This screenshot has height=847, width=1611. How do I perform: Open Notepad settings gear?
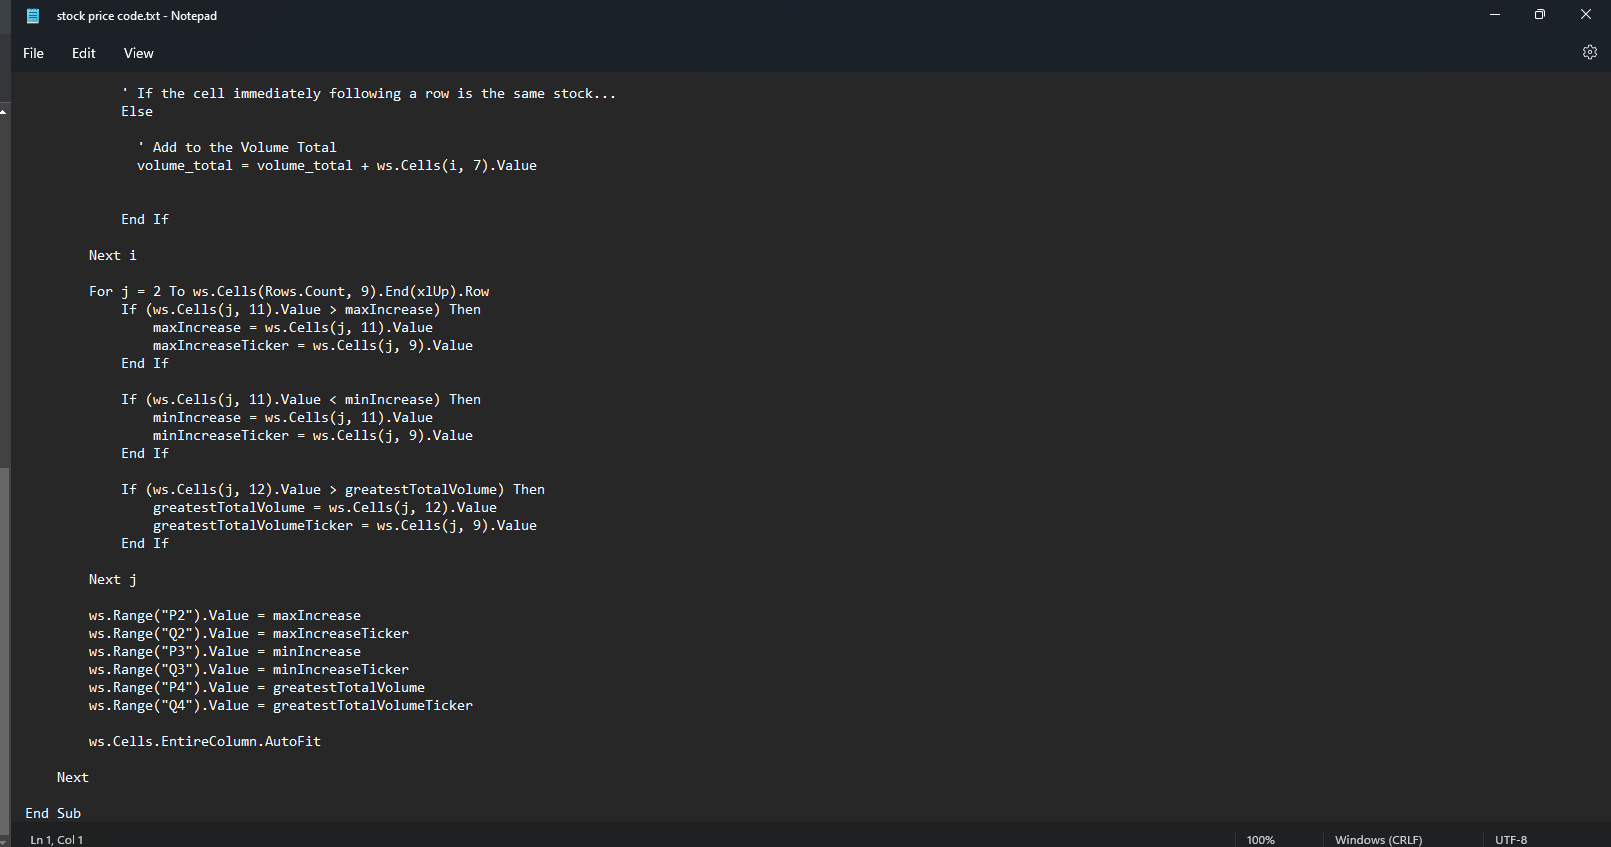pyautogui.click(x=1590, y=52)
